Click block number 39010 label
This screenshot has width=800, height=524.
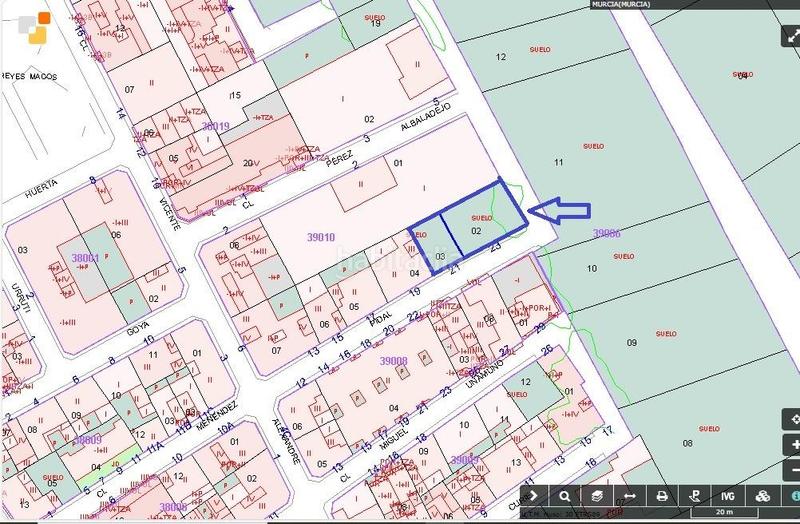pyautogui.click(x=319, y=238)
